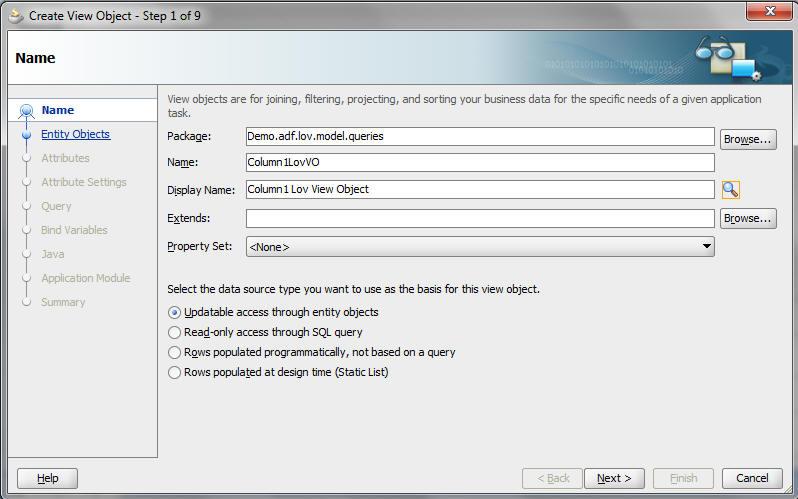Open Help for this wizard
Viewport: 798px width, 499px height.
pos(47,478)
